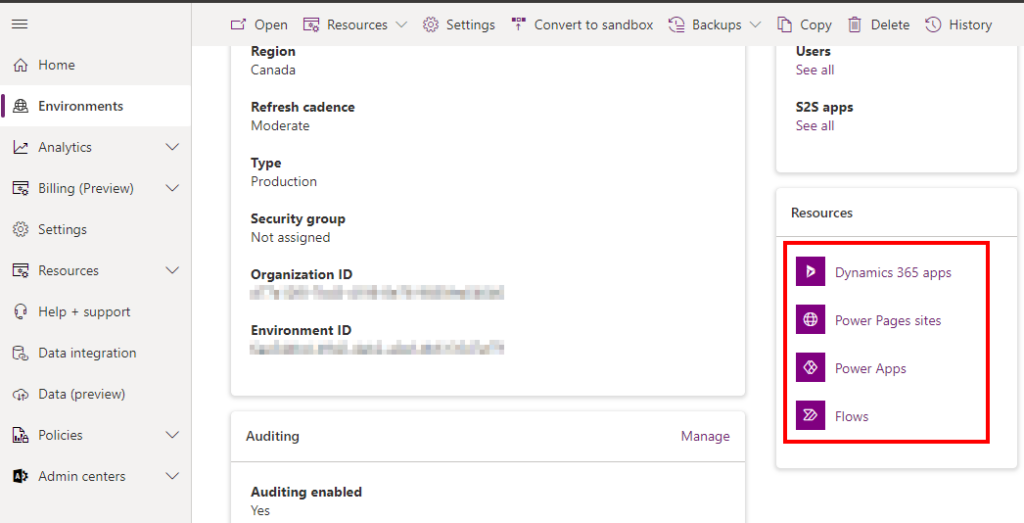Click Convert to sandbox label

click(x=594, y=25)
